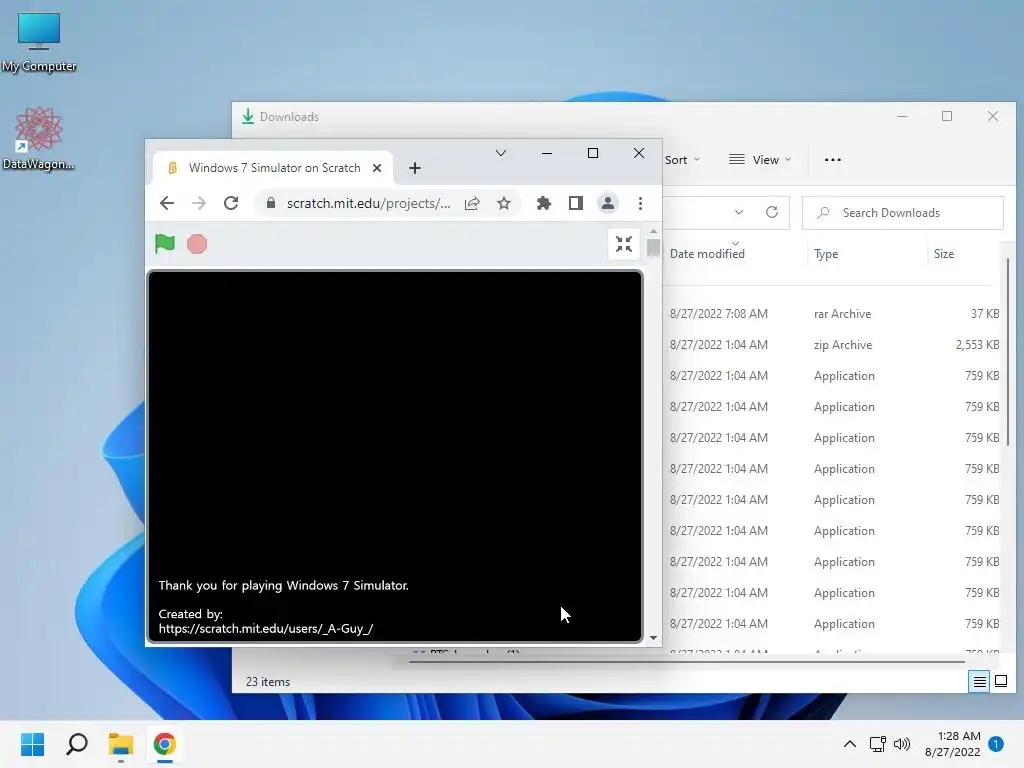1024x768 pixels.
Task: Switch Downloads to large thumbnails view
Action: click(x=1000, y=682)
